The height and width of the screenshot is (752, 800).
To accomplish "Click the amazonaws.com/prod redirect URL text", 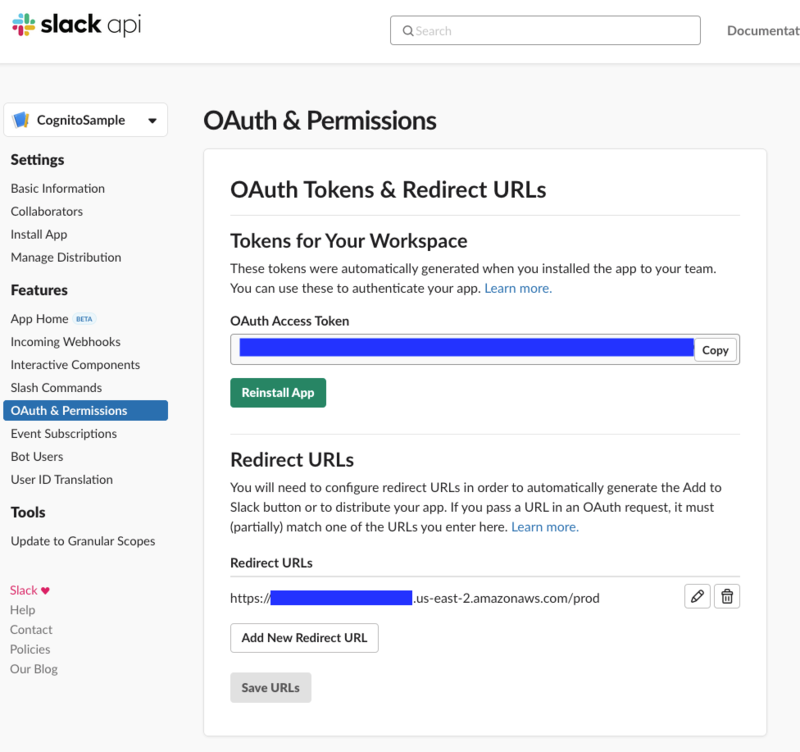I will pos(415,598).
